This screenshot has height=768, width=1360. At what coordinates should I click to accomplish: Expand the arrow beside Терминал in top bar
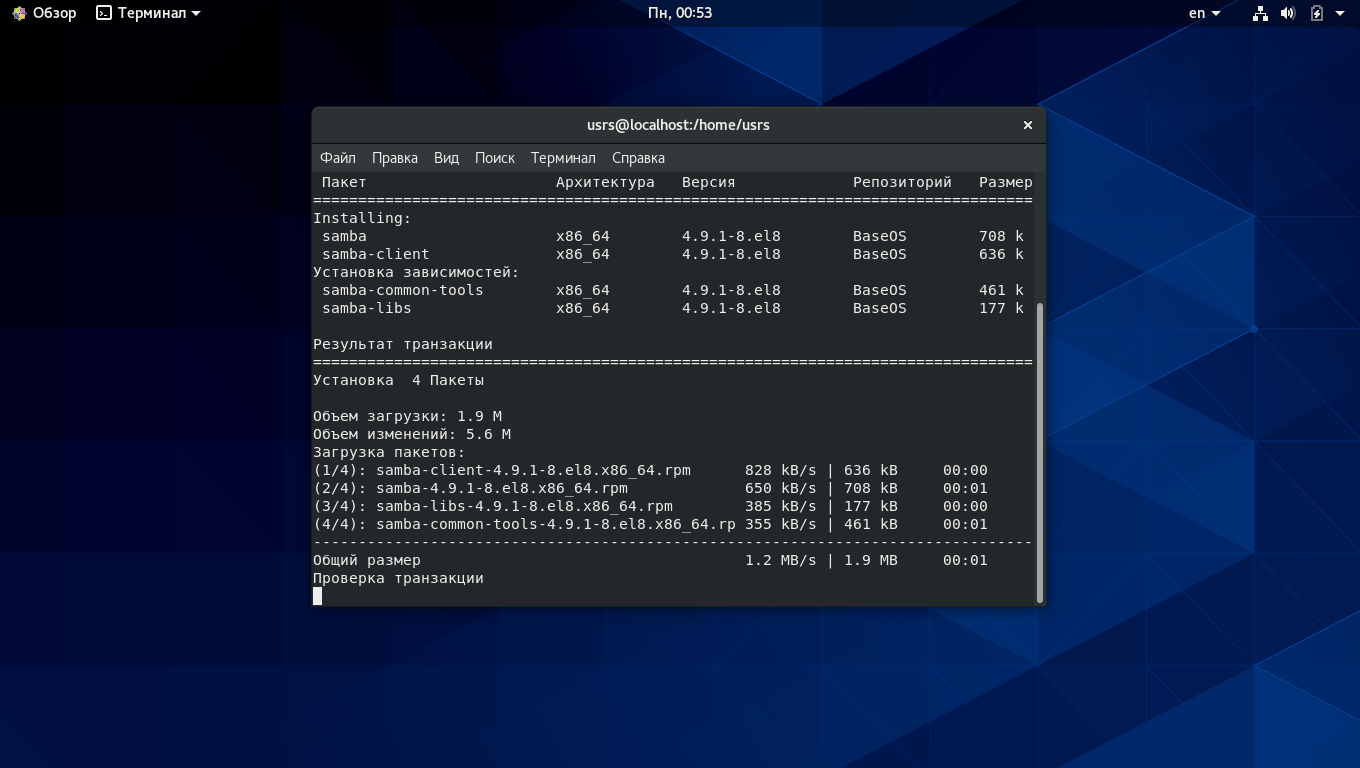196,13
